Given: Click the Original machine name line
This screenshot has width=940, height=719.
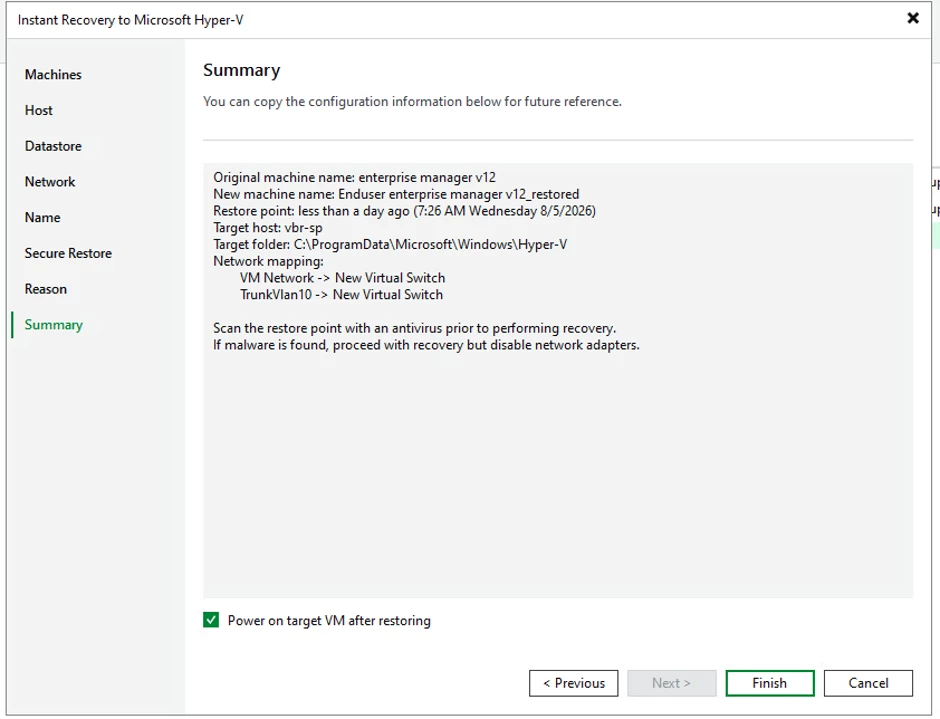Looking at the screenshot, I should pos(354,178).
